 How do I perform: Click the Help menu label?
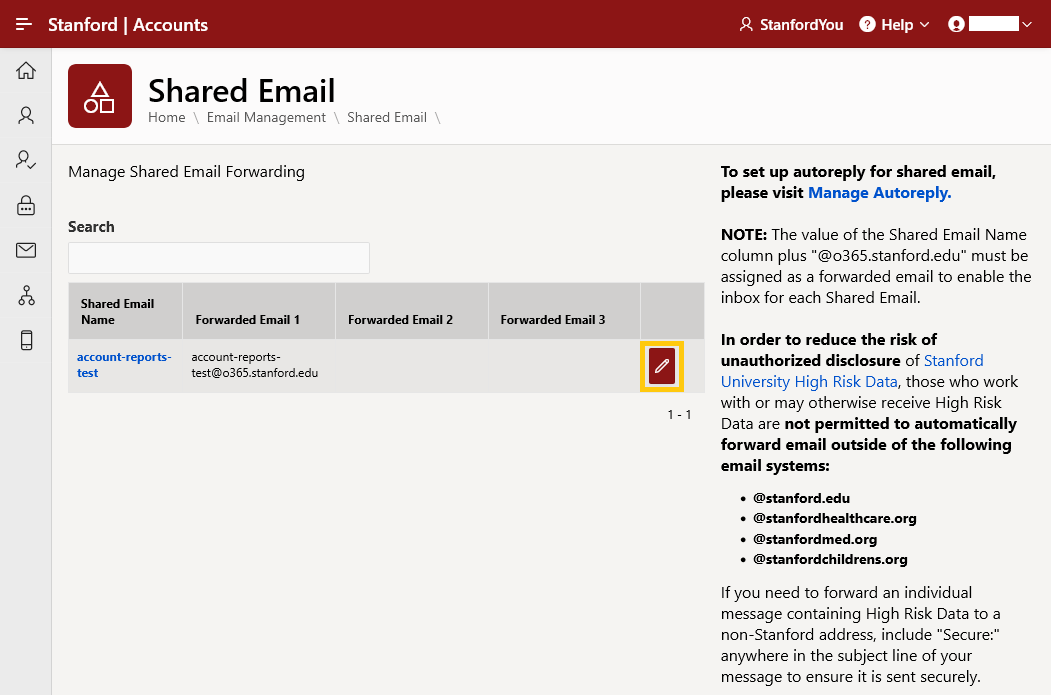(x=897, y=25)
